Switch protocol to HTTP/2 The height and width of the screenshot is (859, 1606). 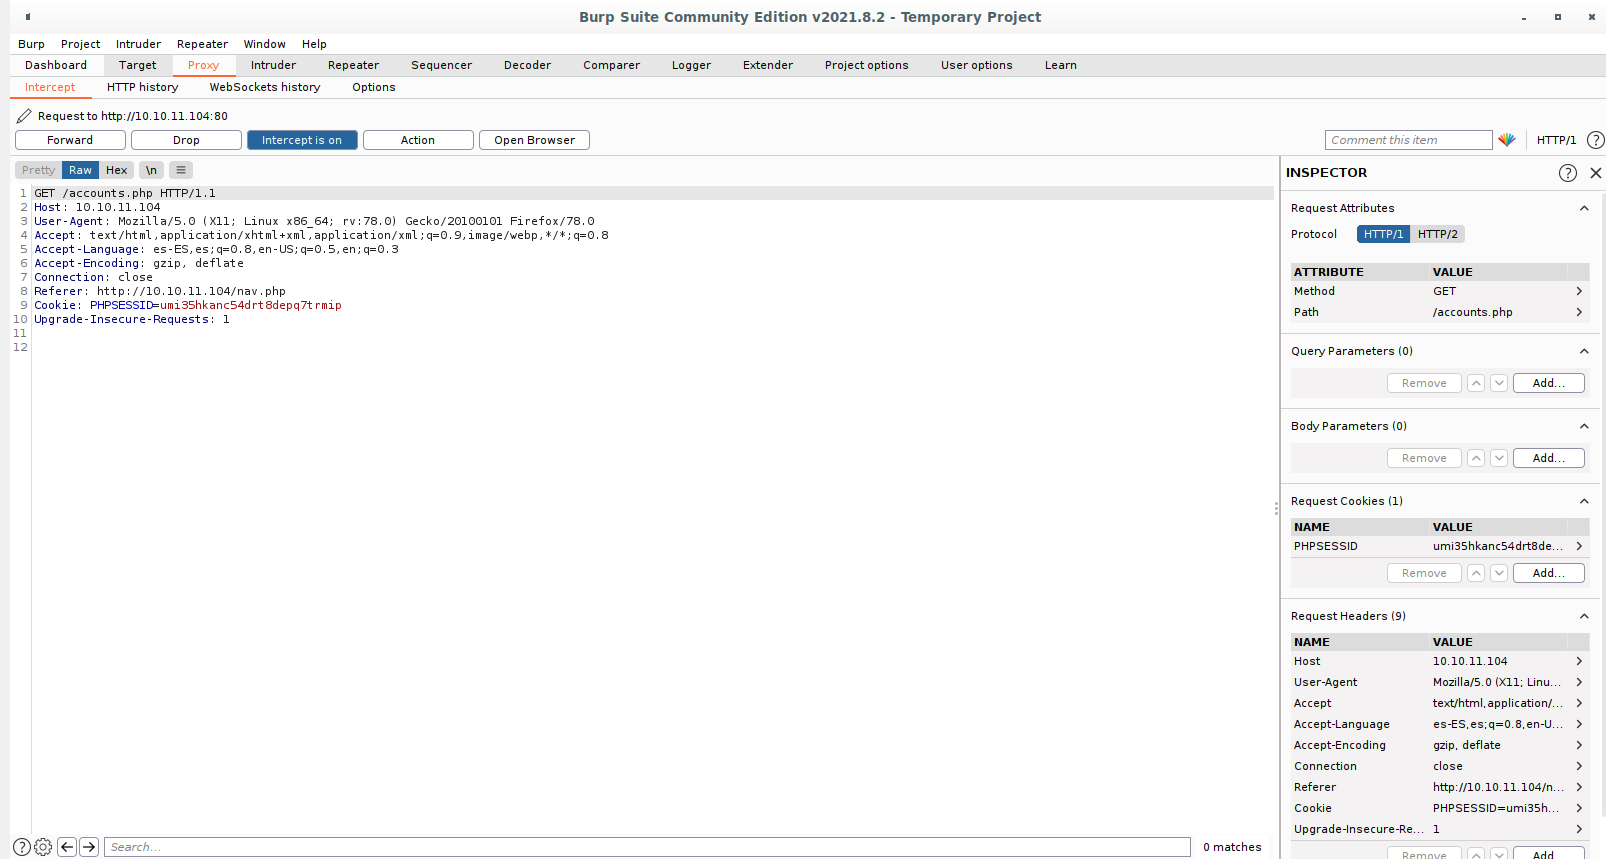1437,234
